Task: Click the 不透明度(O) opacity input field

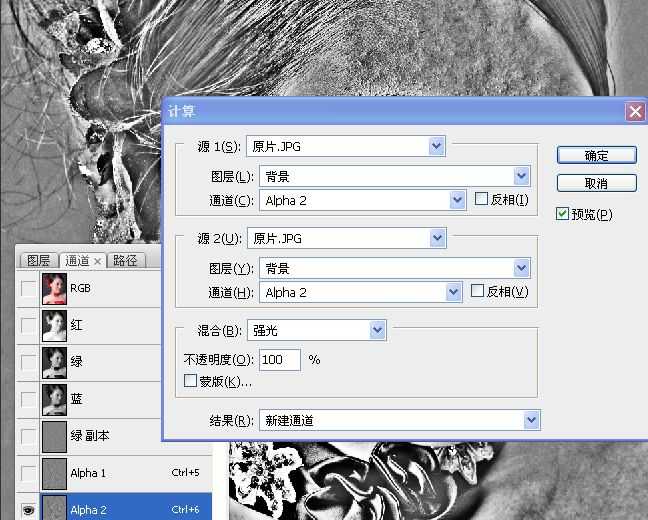Action: point(280,360)
